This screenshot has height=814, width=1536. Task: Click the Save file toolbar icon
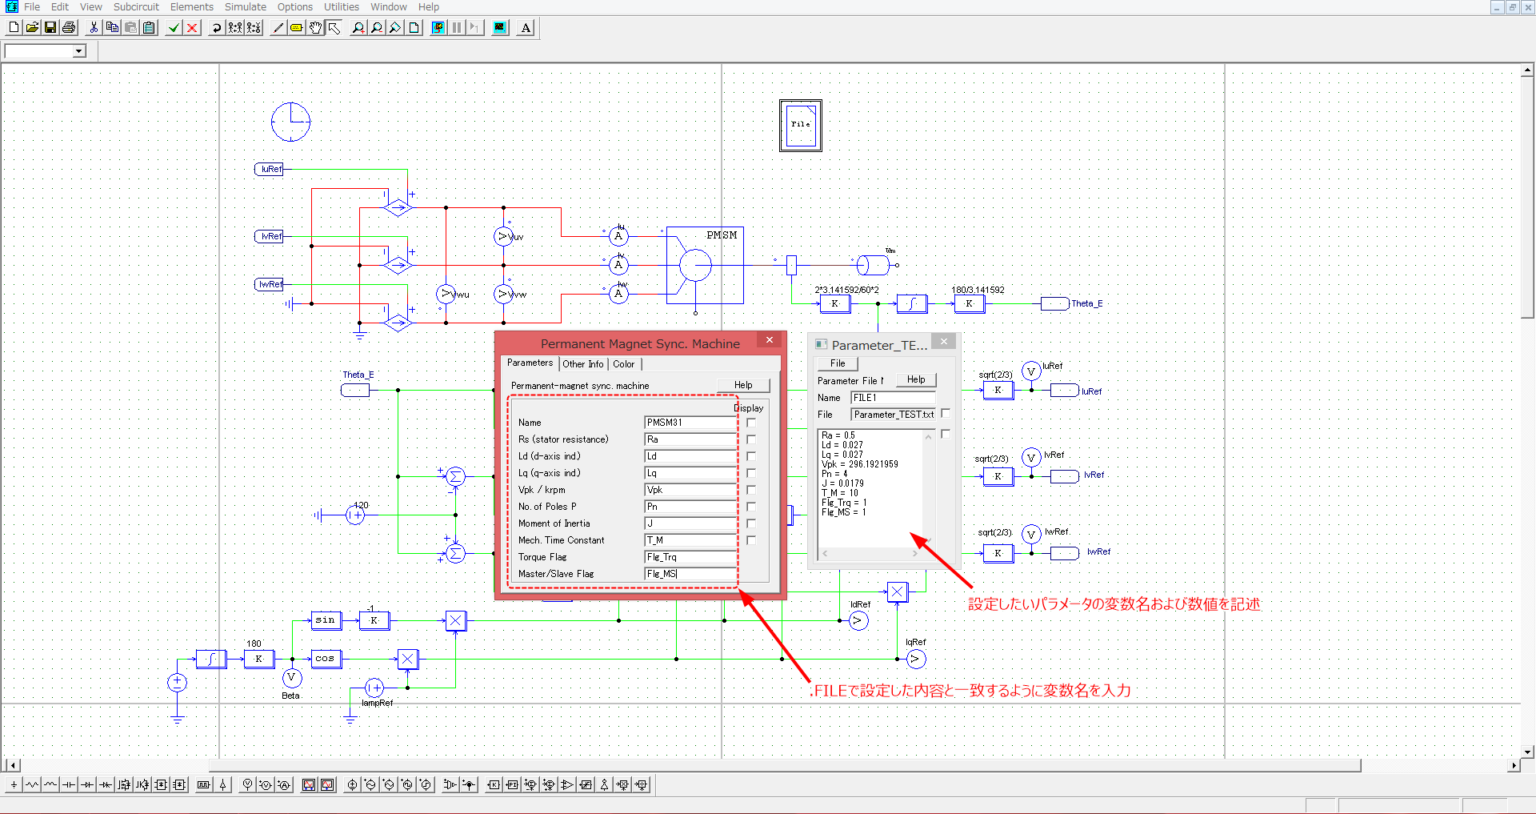50,28
